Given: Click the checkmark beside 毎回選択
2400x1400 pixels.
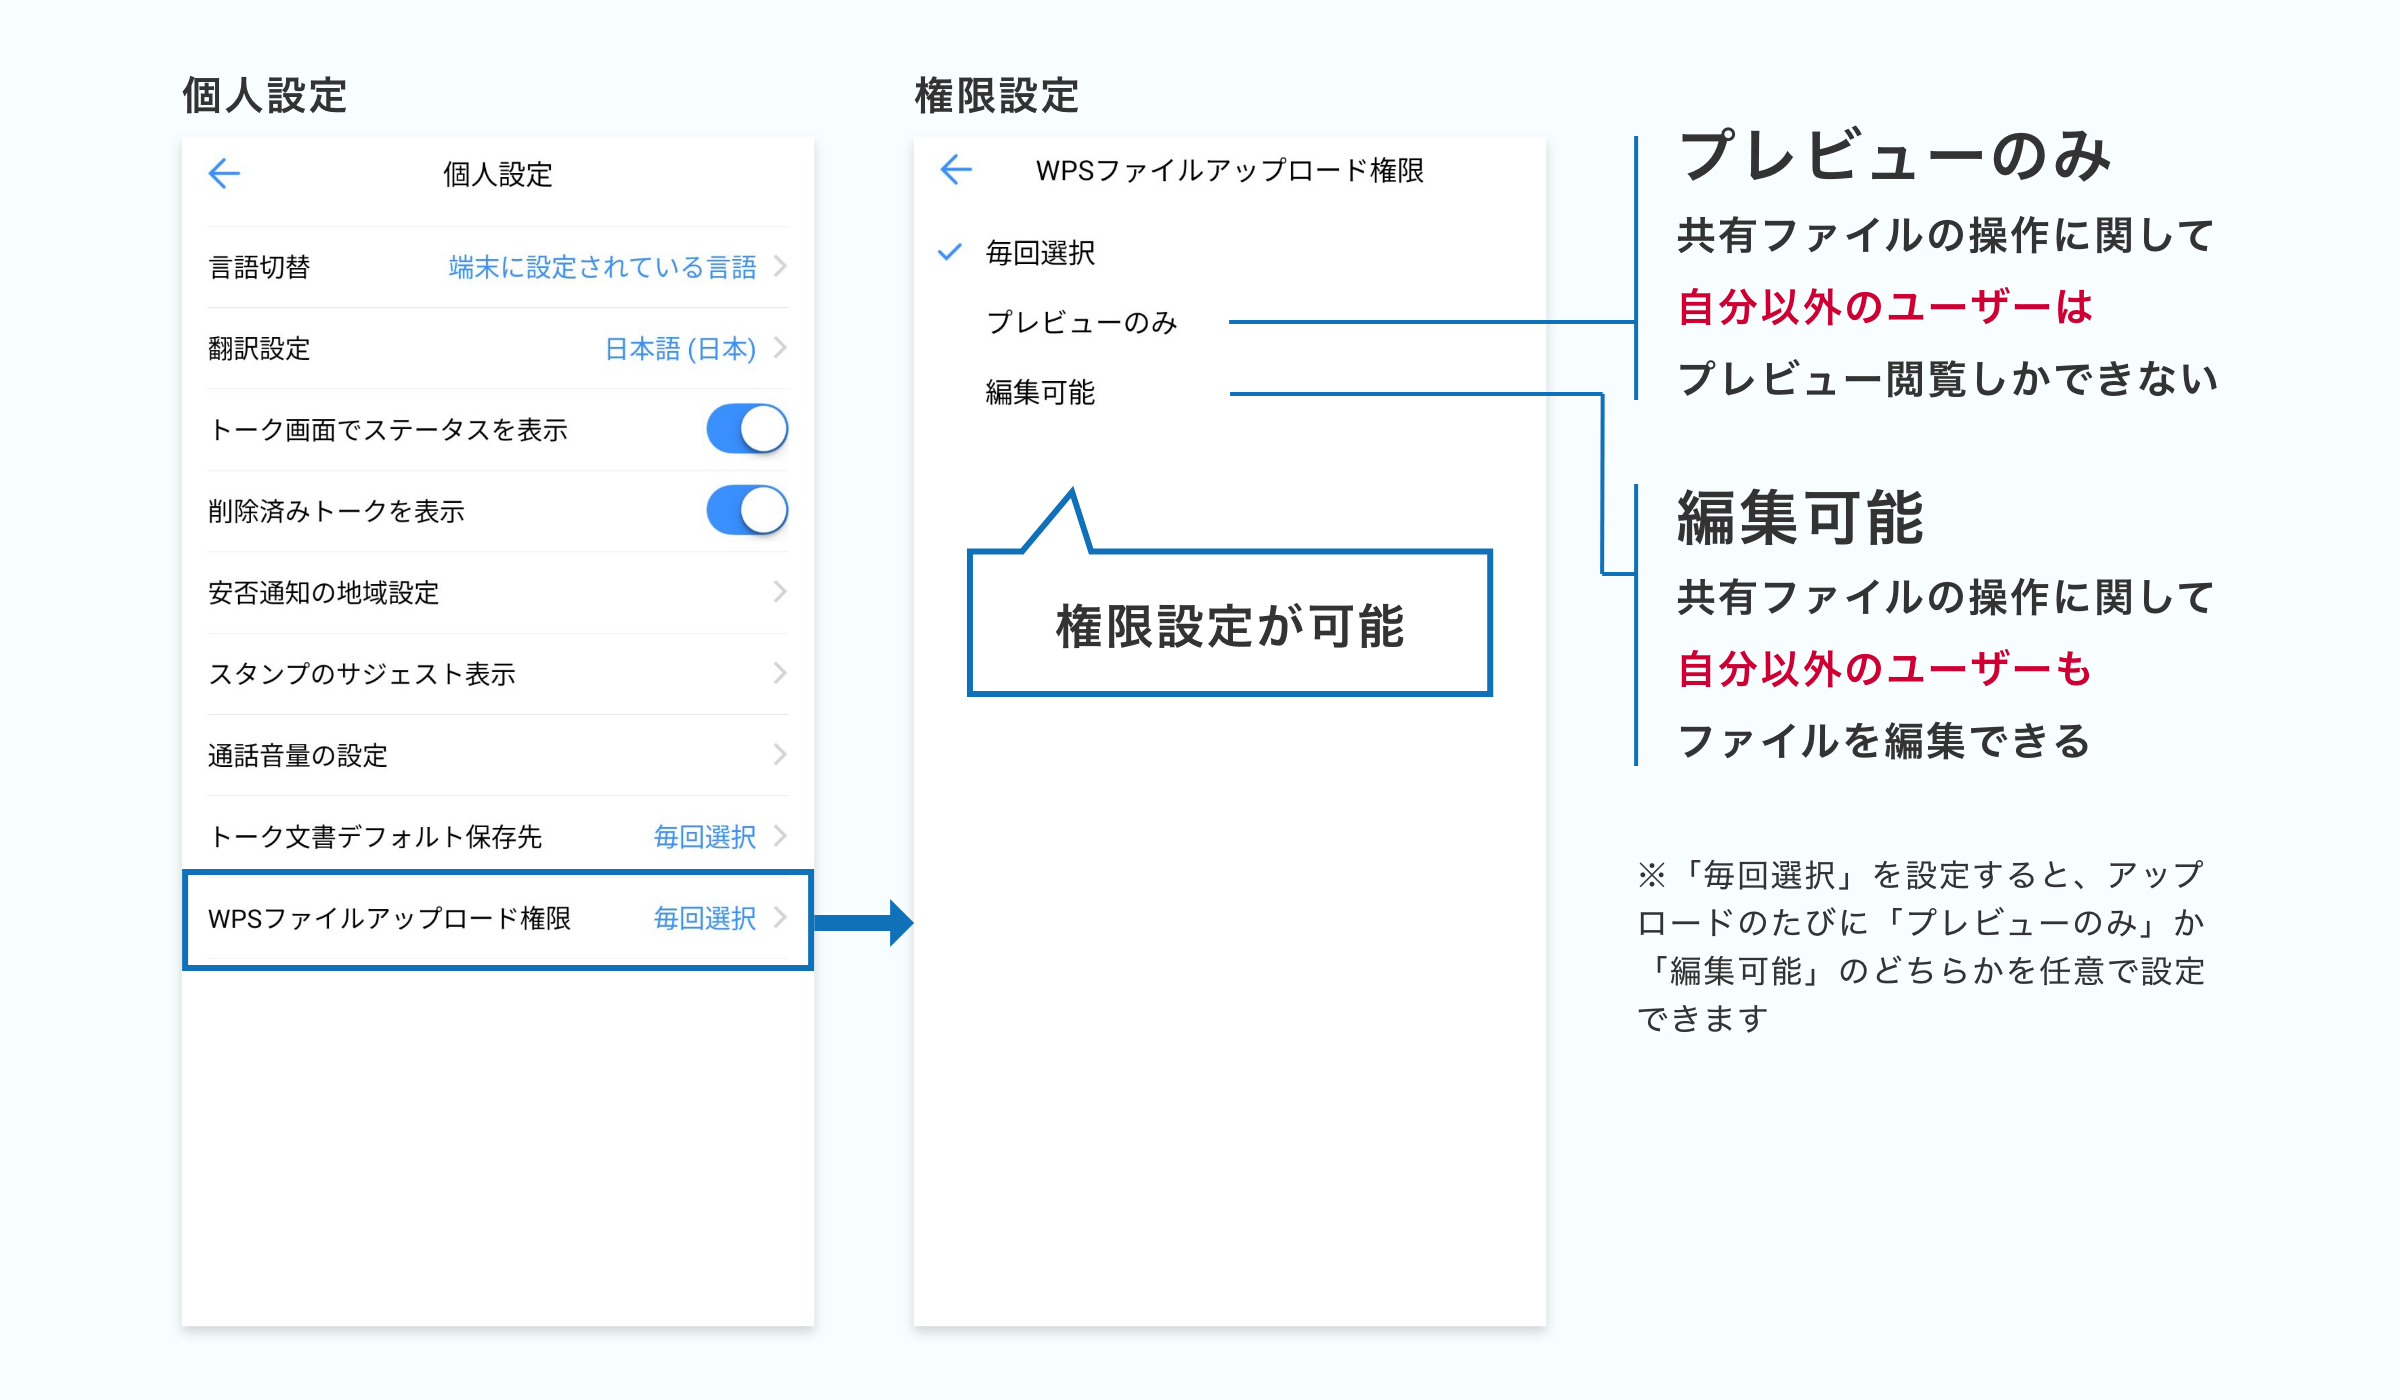Looking at the screenshot, I should coord(949,252).
